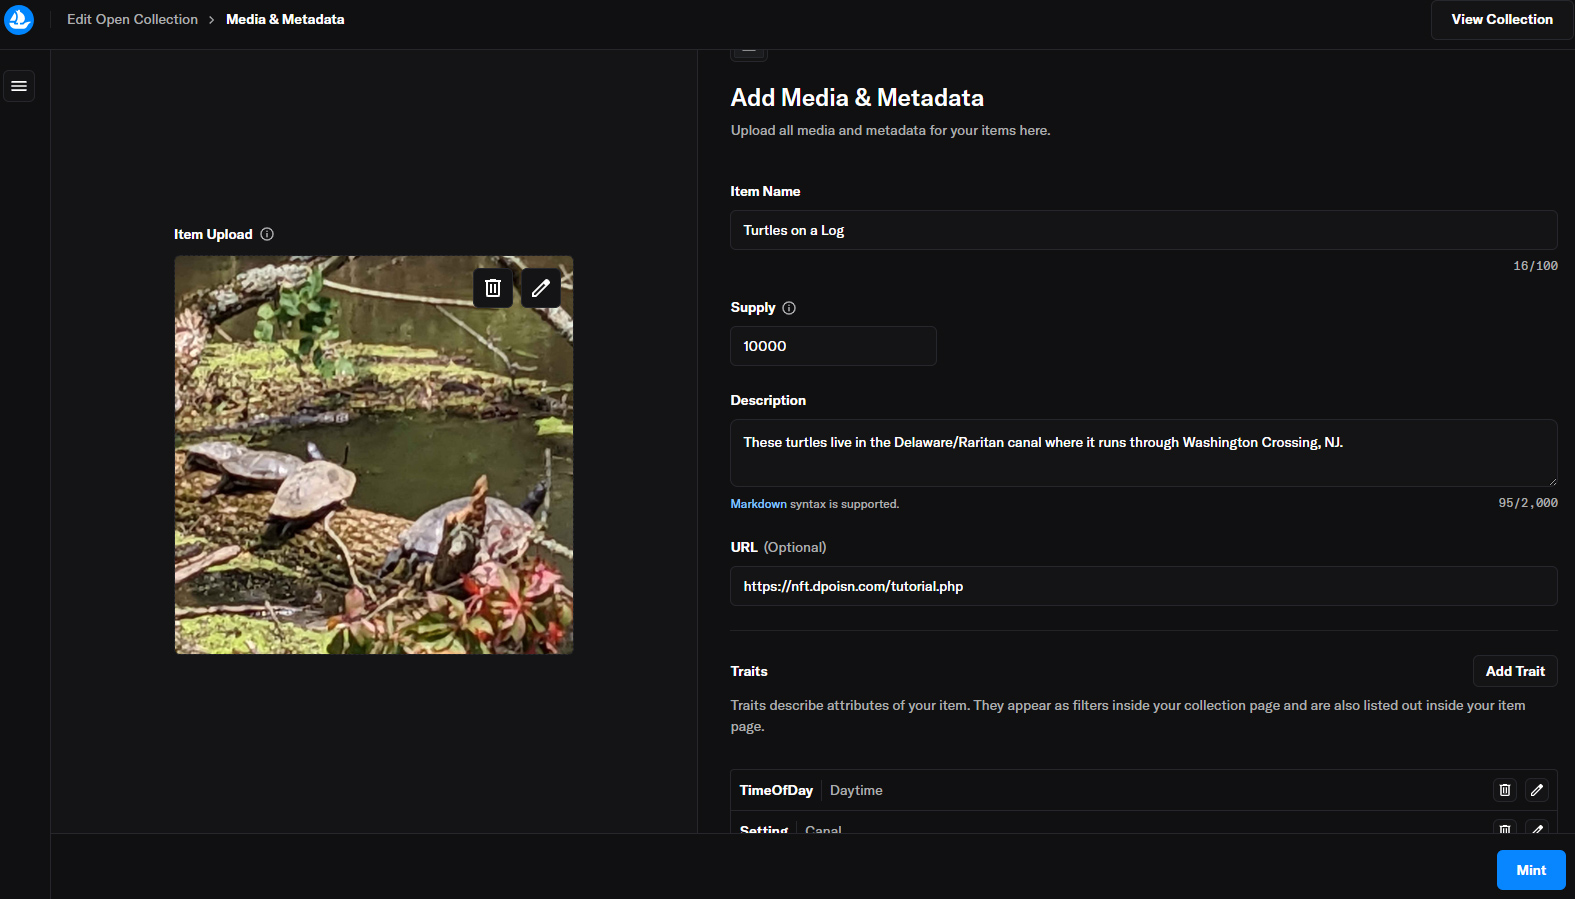Viewport: 1575px width, 899px height.
Task: Edit the TimeOfDay trait
Action: pyautogui.click(x=1537, y=790)
